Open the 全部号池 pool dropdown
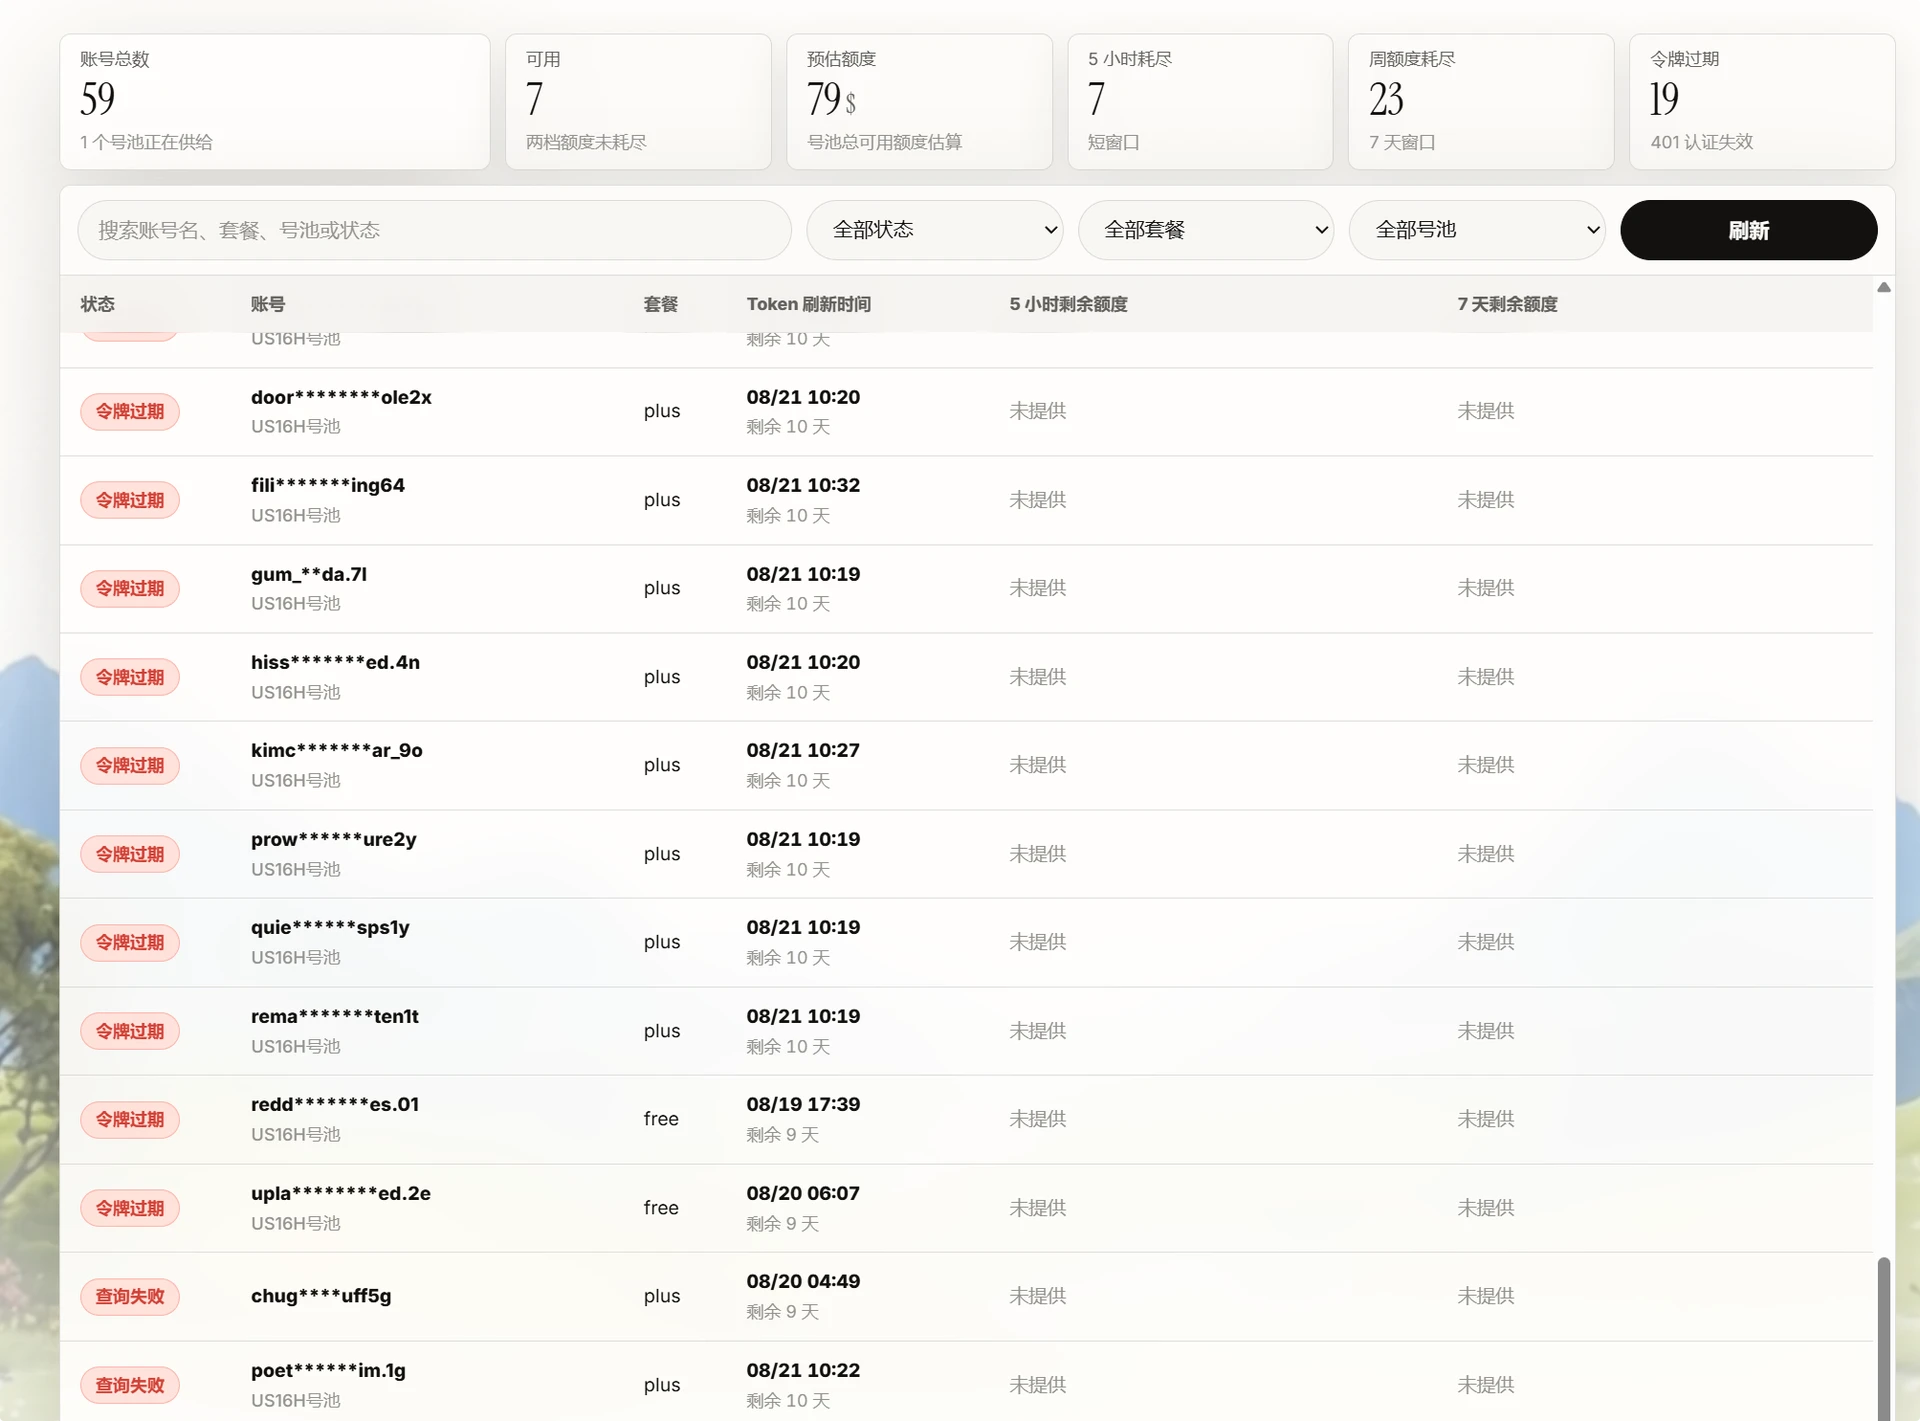This screenshot has width=1920, height=1421. tap(1477, 230)
